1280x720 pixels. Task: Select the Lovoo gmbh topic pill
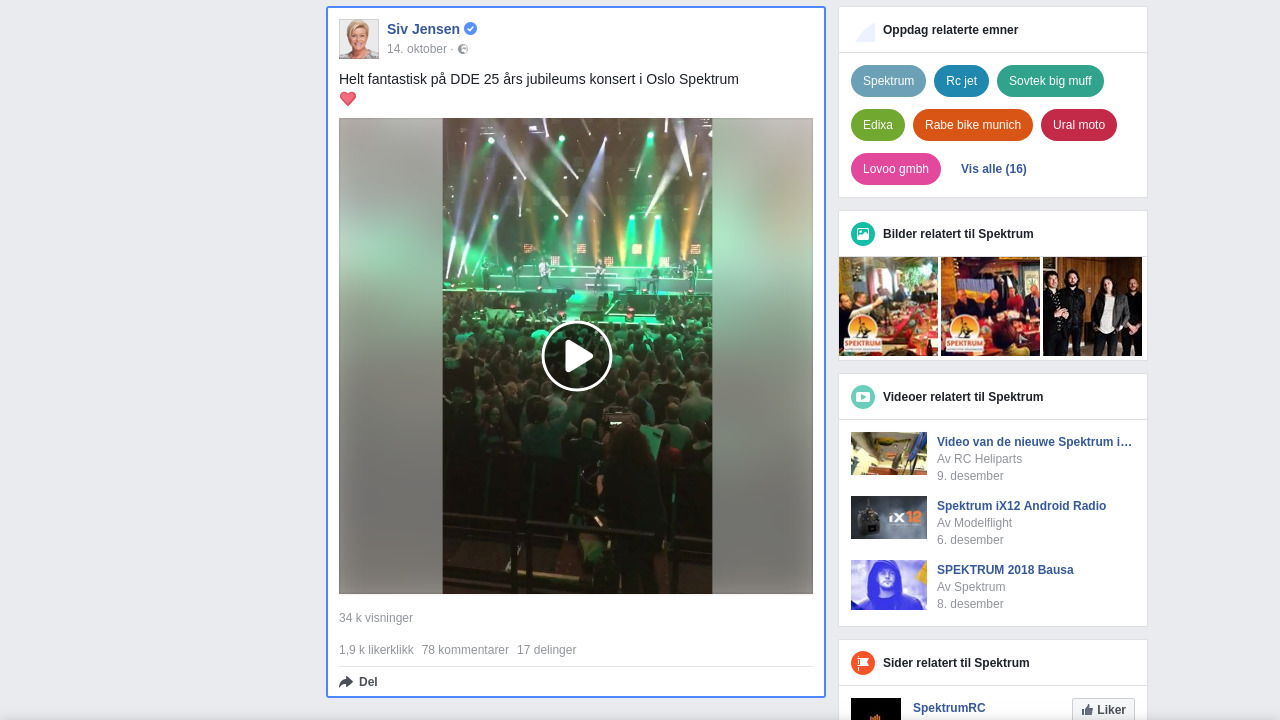coord(896,169)
